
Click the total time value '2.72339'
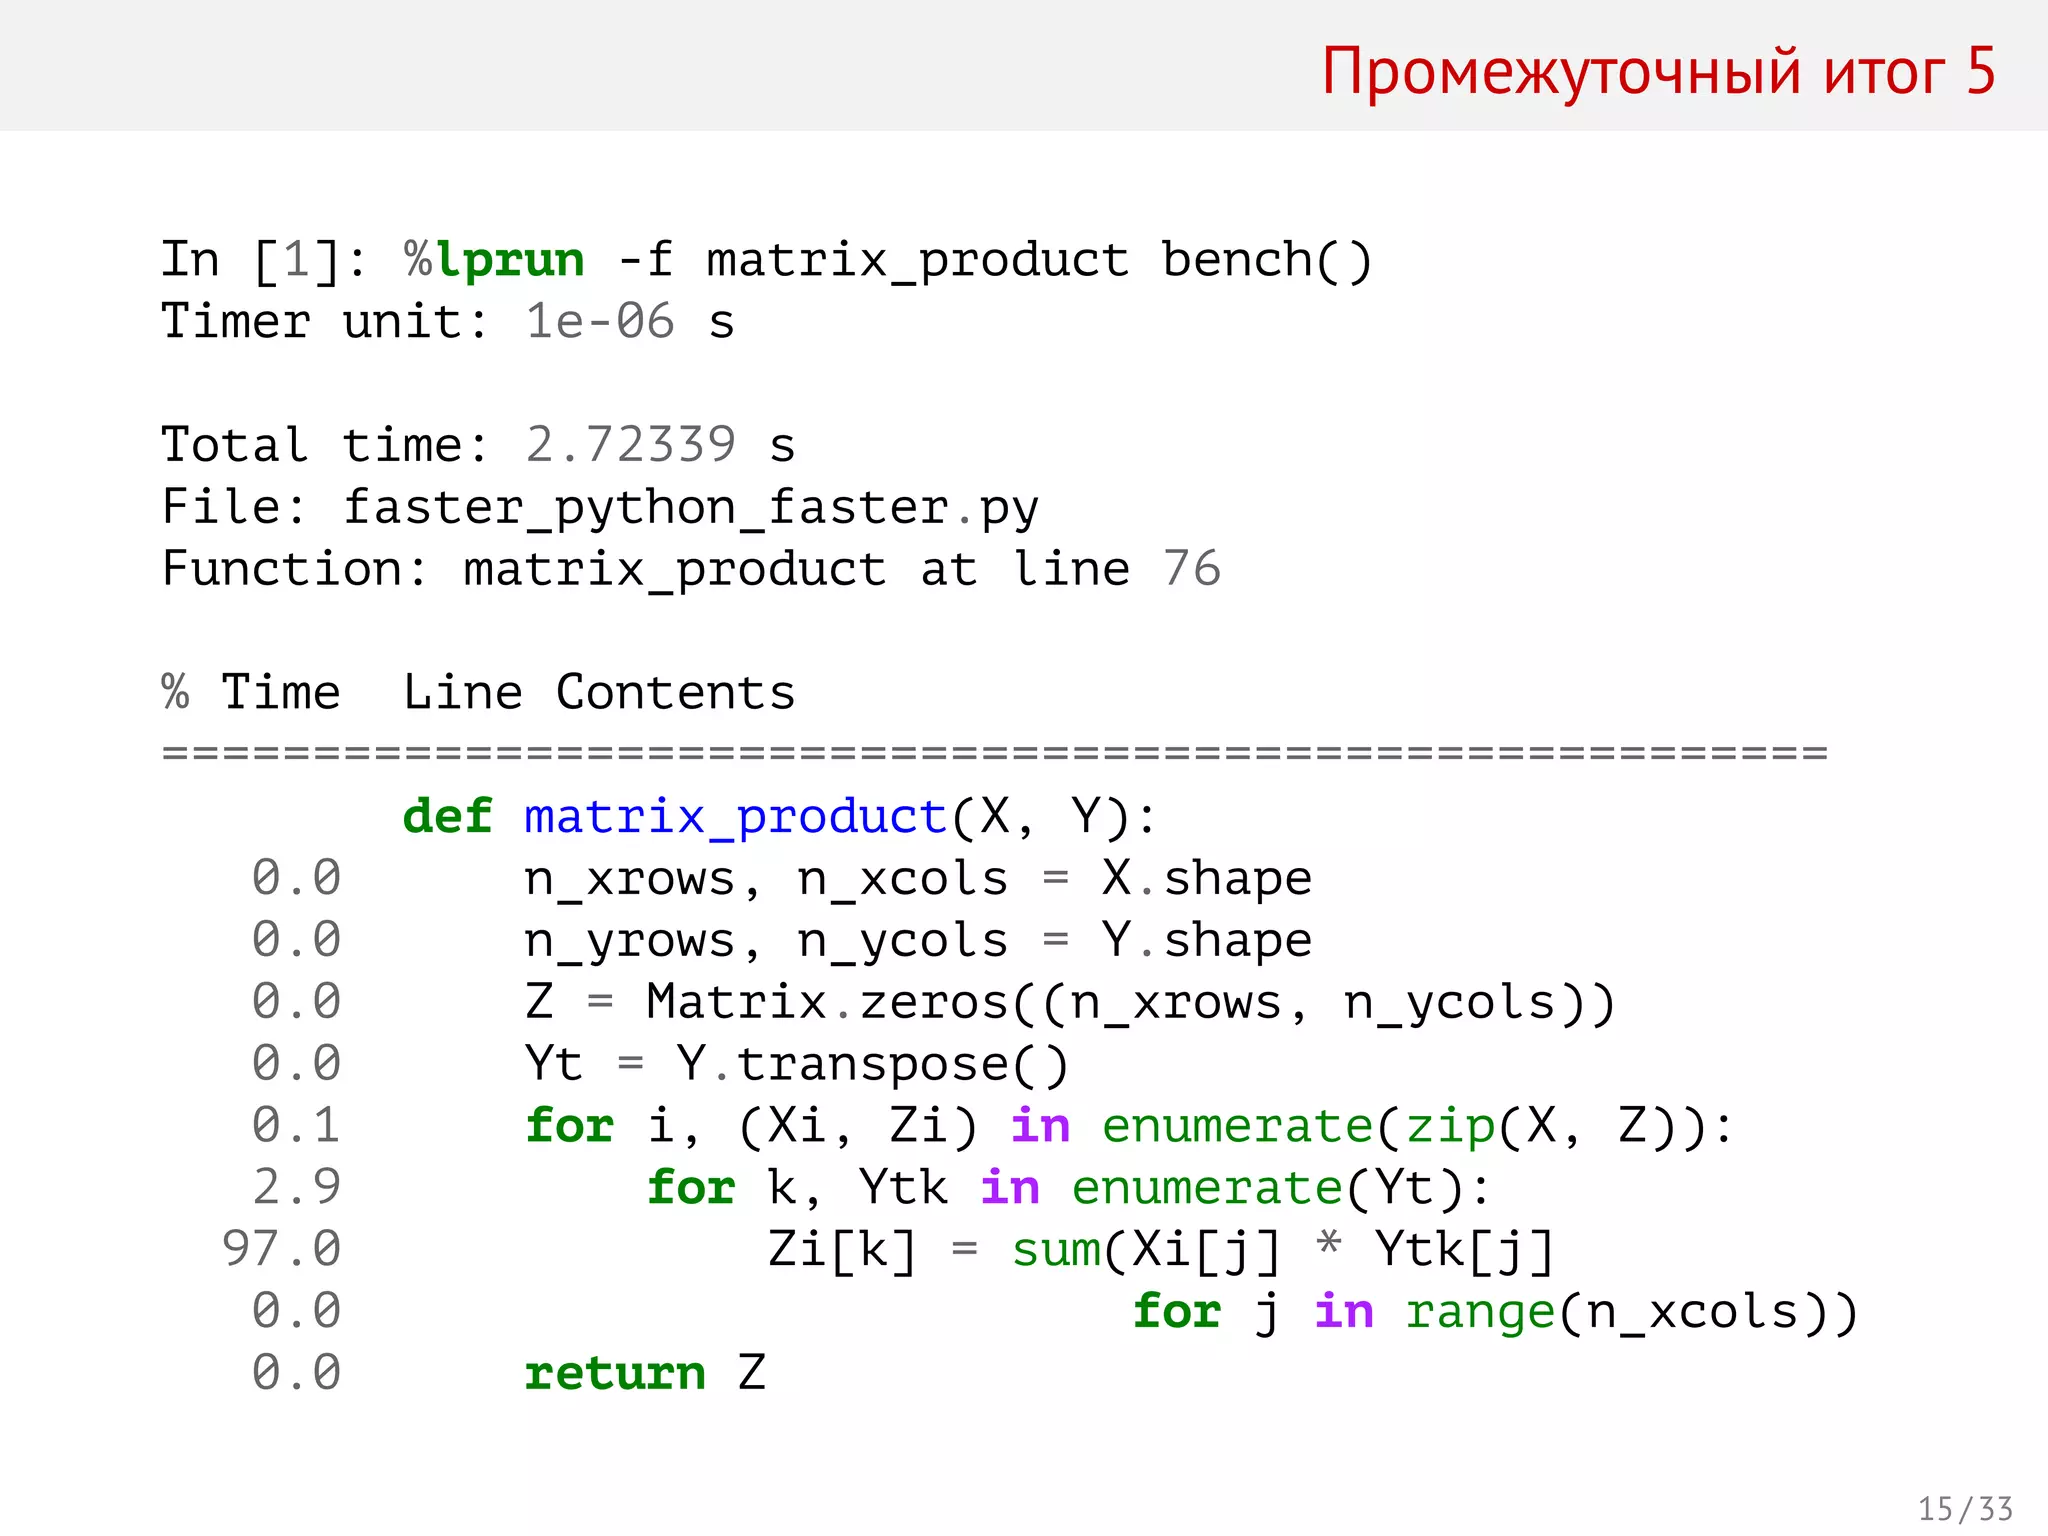[x=630, y=445]
